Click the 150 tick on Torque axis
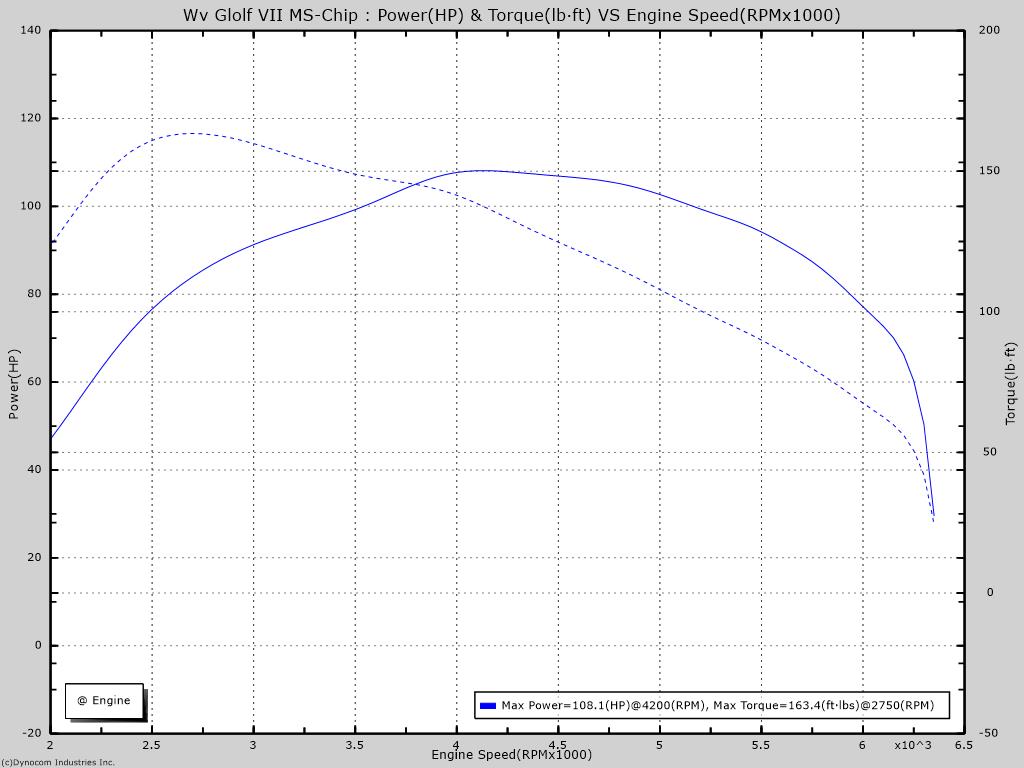 989,171
